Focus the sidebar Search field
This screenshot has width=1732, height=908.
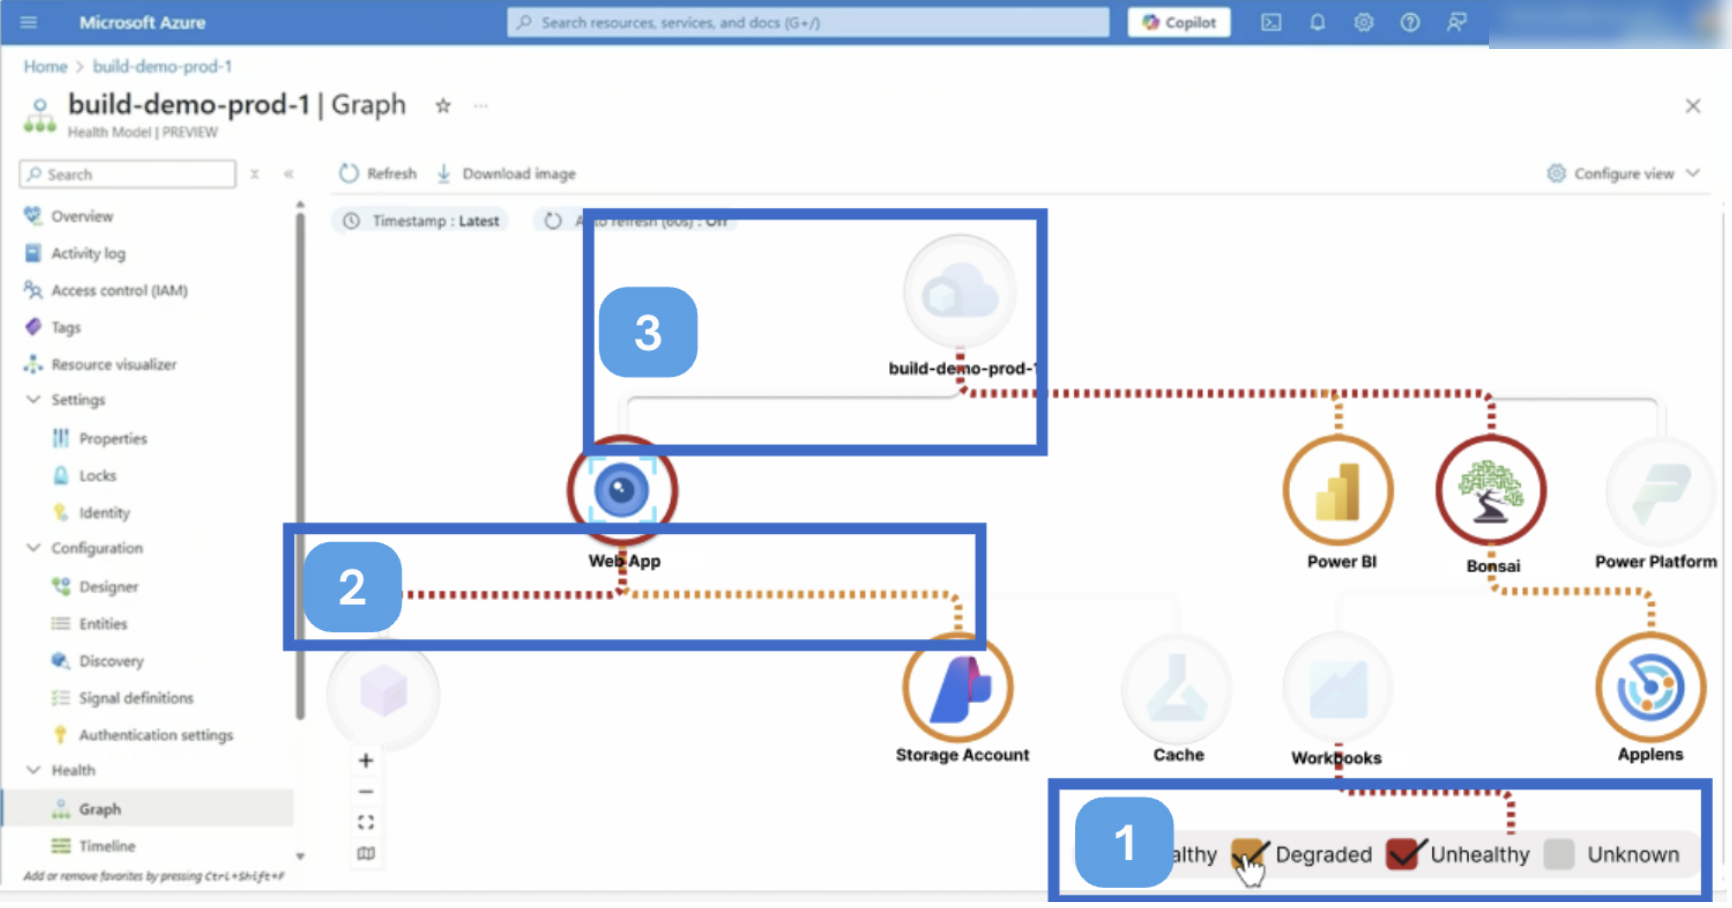pyautogui.click(x=128, y=174)
